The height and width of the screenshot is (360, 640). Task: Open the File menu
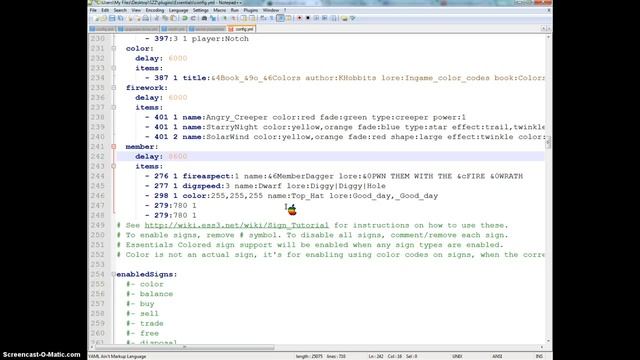pyautogui.click(x=93, y=10)
